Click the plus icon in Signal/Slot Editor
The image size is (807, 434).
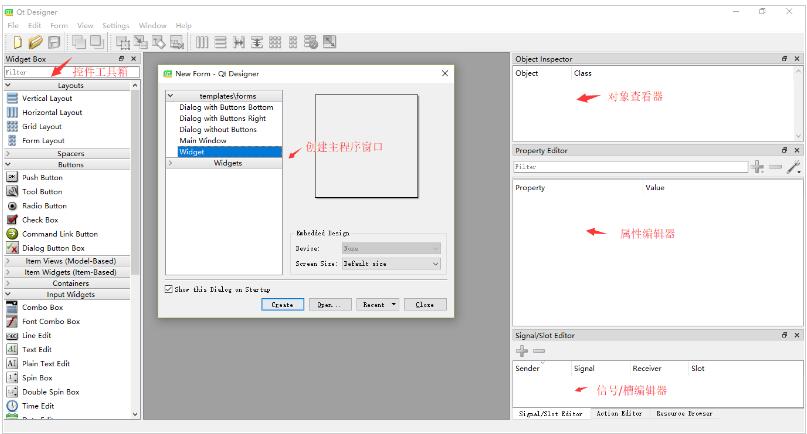[x=522, y=351]
